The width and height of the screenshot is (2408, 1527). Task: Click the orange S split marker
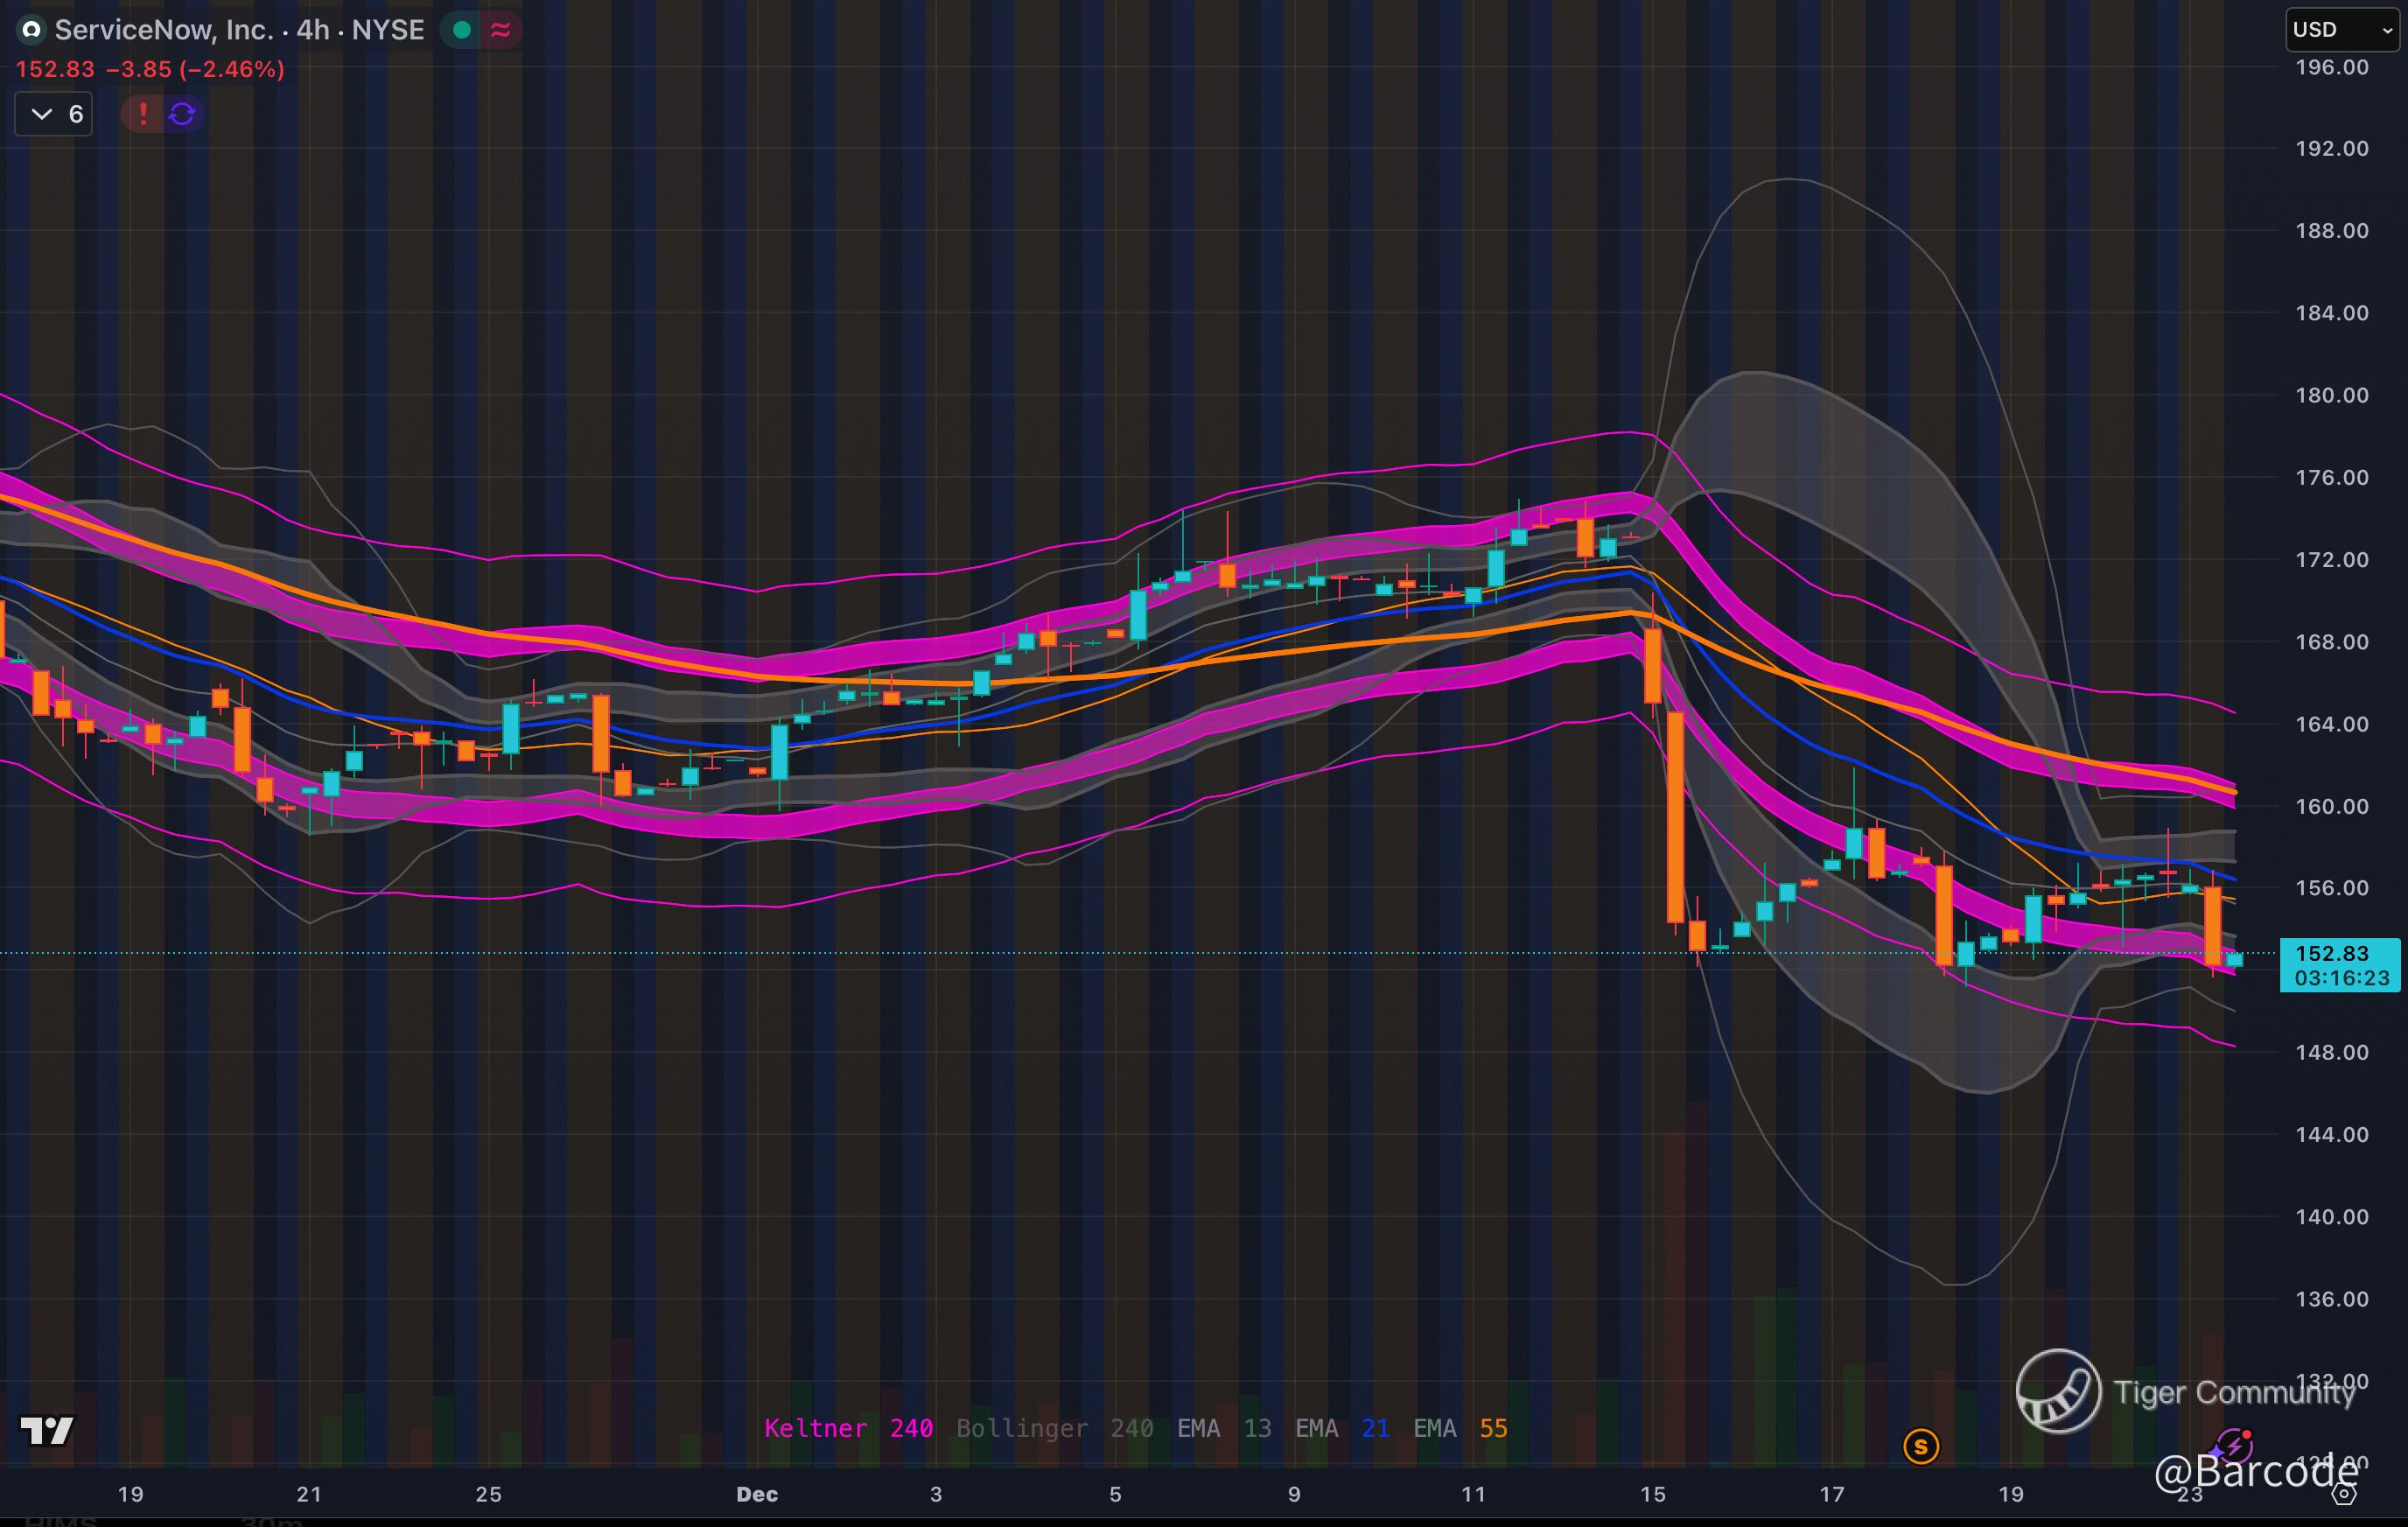tap(1920, 1446)
